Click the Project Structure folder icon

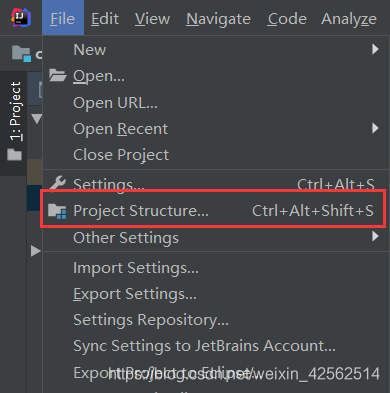click(x=57, y=211)
